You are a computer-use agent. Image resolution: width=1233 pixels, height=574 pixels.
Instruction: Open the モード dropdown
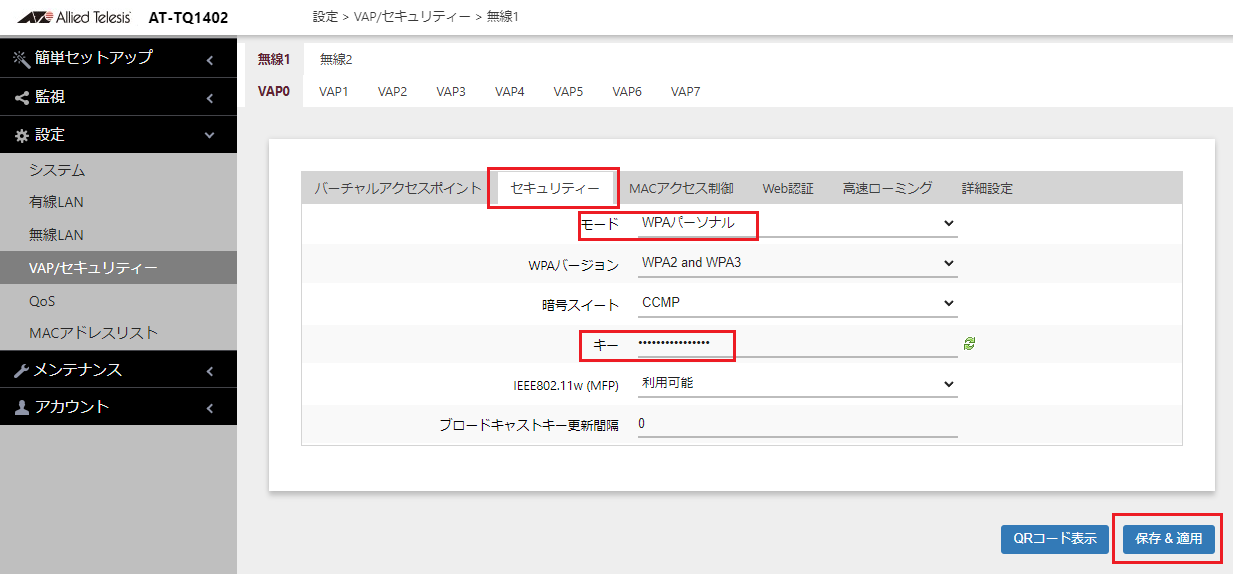click(797, 223)
